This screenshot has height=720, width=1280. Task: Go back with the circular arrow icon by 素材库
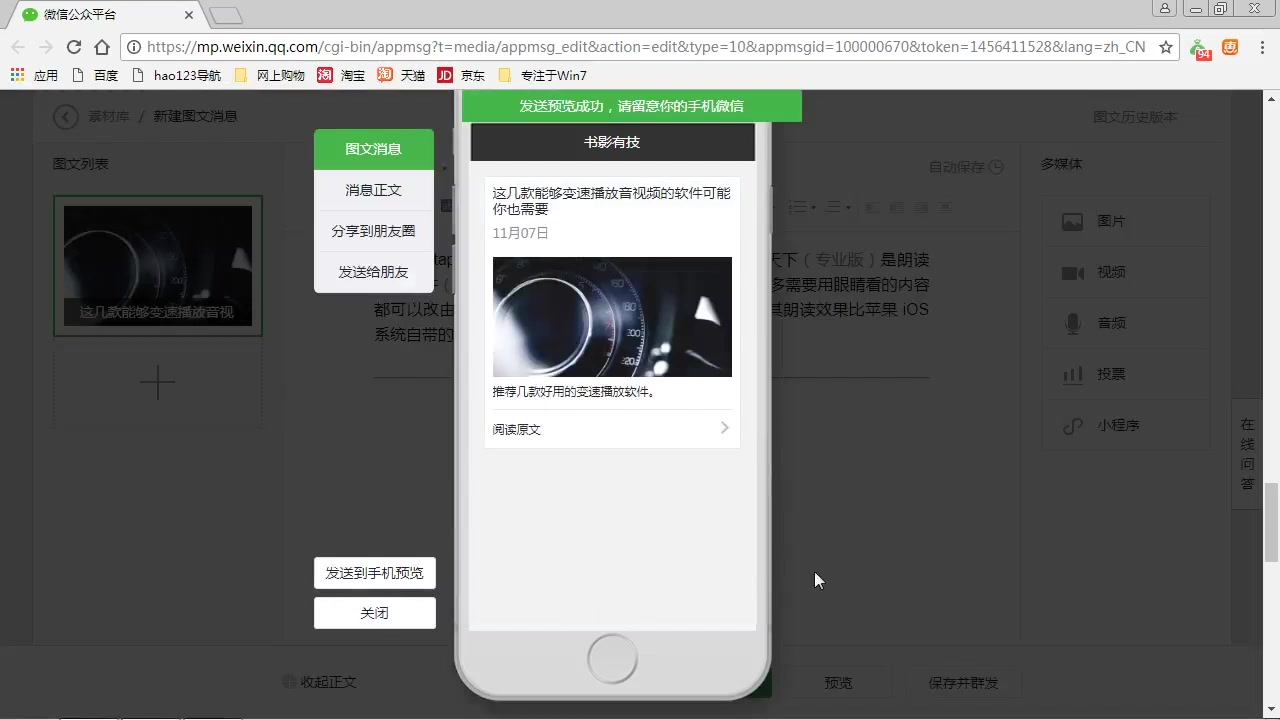(65, 116)
